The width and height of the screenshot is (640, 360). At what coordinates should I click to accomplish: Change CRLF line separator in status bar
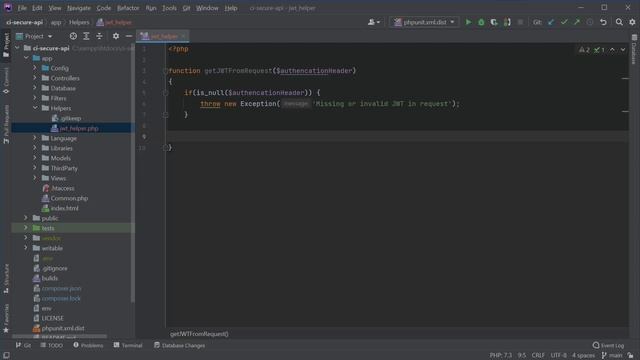point(538,356)
